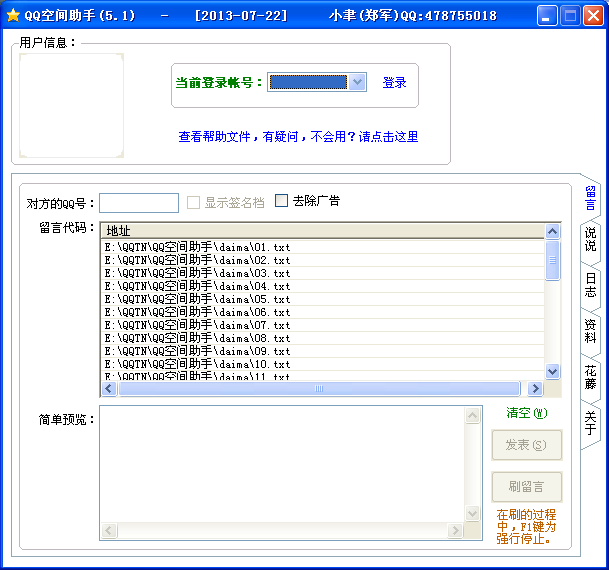The width and height of the screenshot is (609, 570).
Task: Click inside the 简单预览 preview text box
Action: point(282,472)
